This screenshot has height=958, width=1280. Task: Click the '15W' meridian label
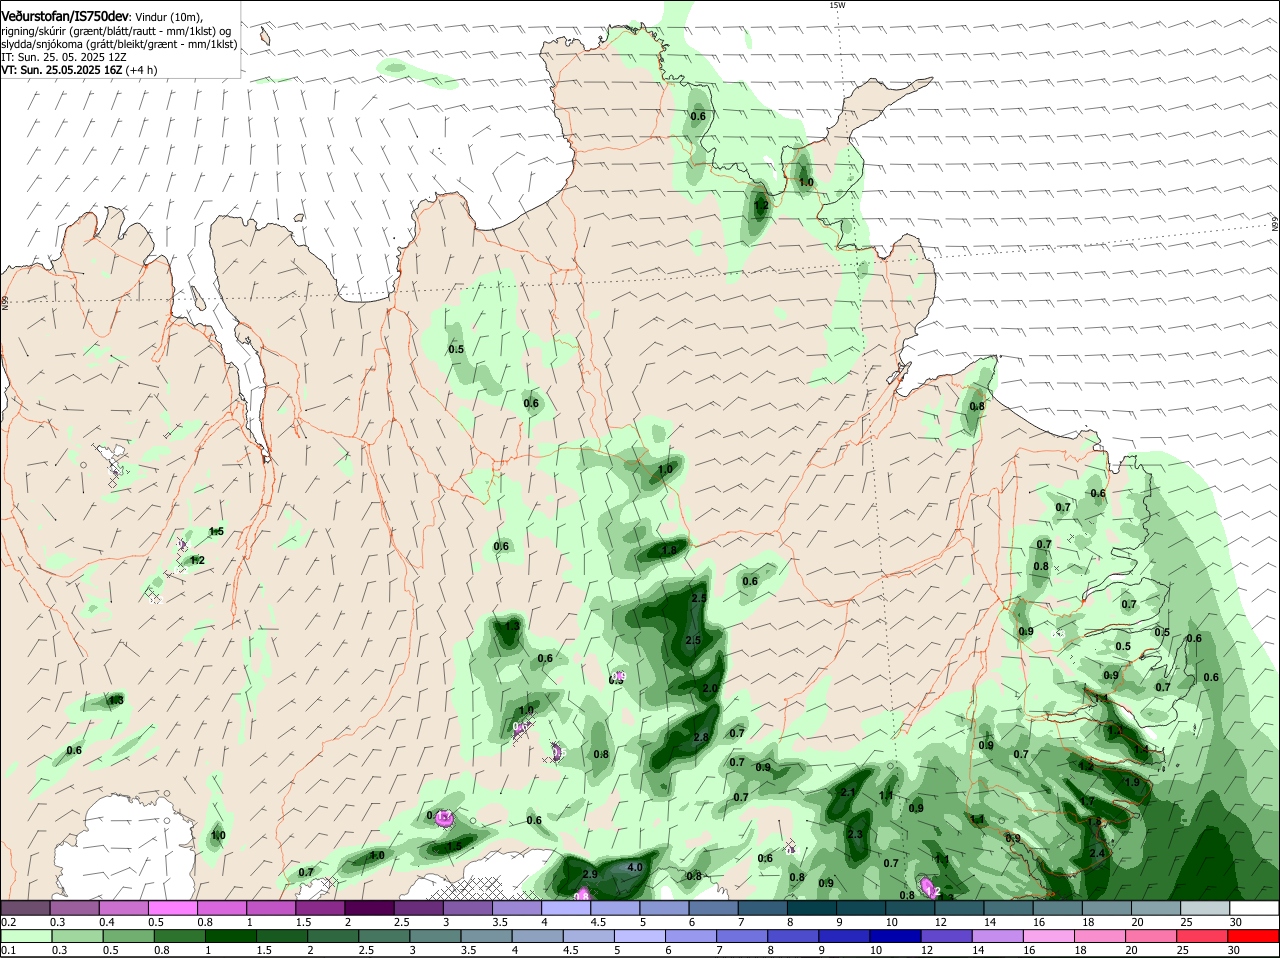point(837,5)
